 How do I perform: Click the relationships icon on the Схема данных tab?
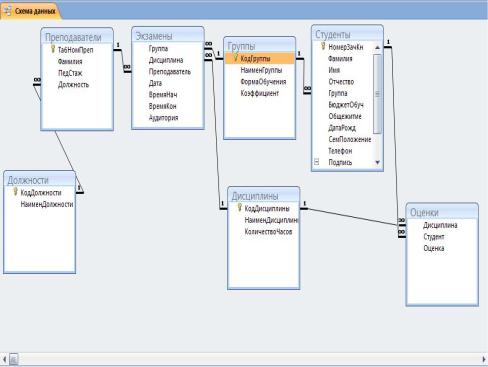(7, 11)
